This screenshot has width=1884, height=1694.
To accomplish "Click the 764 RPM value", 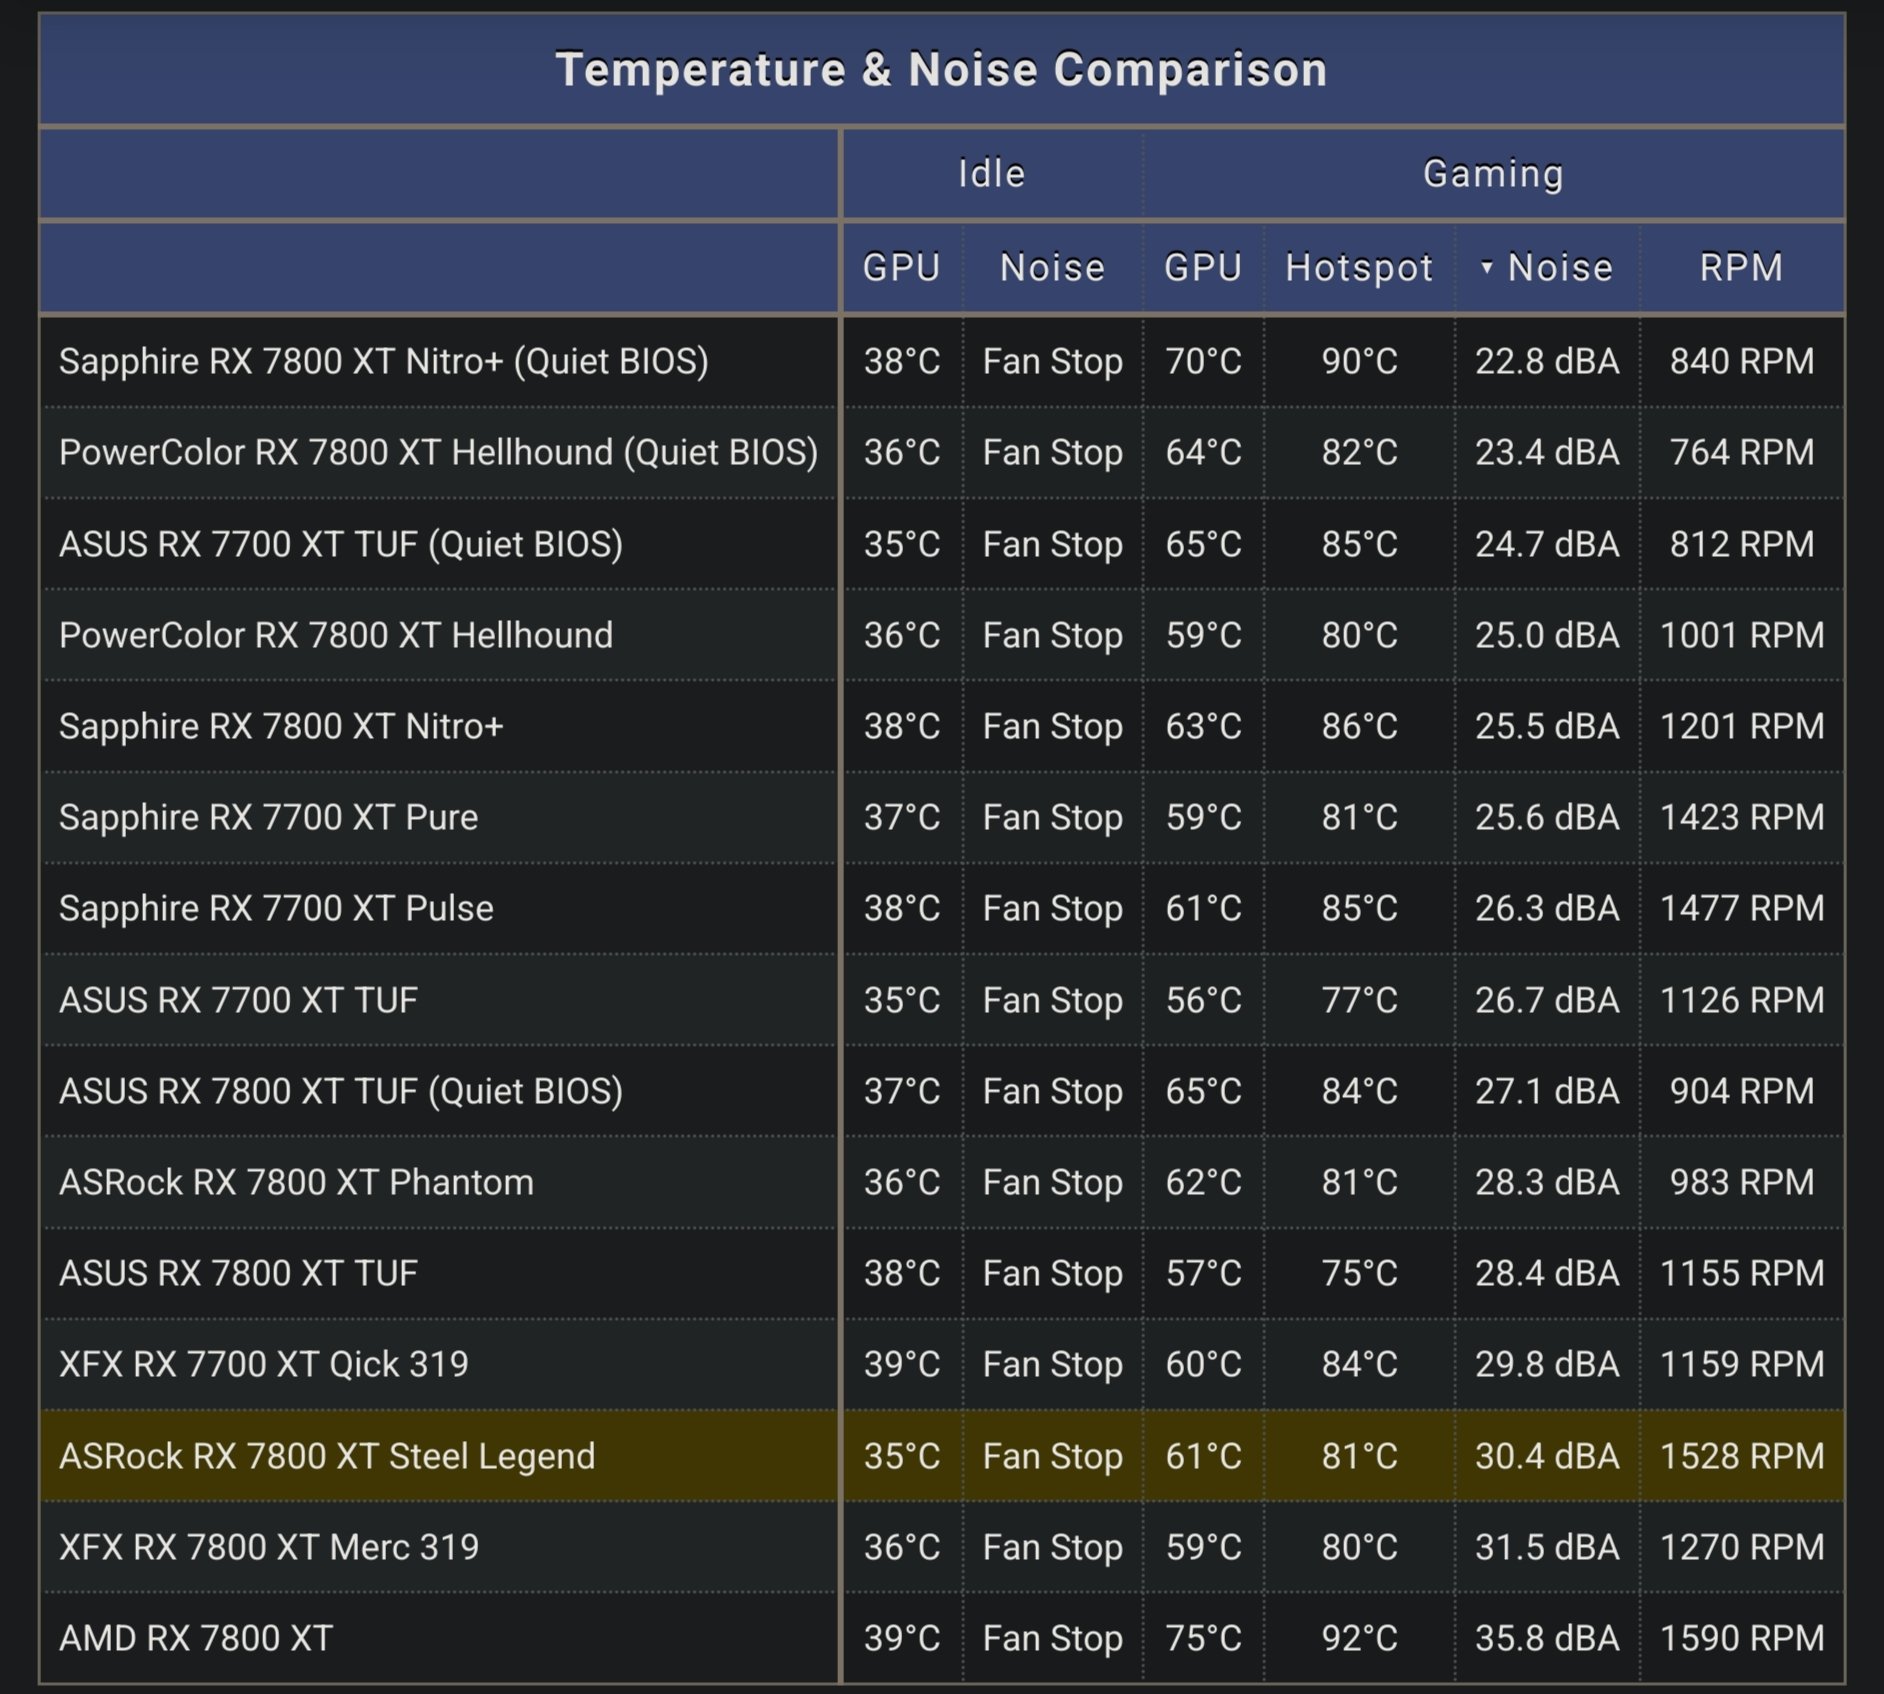I will click(x=1742, y=452).
